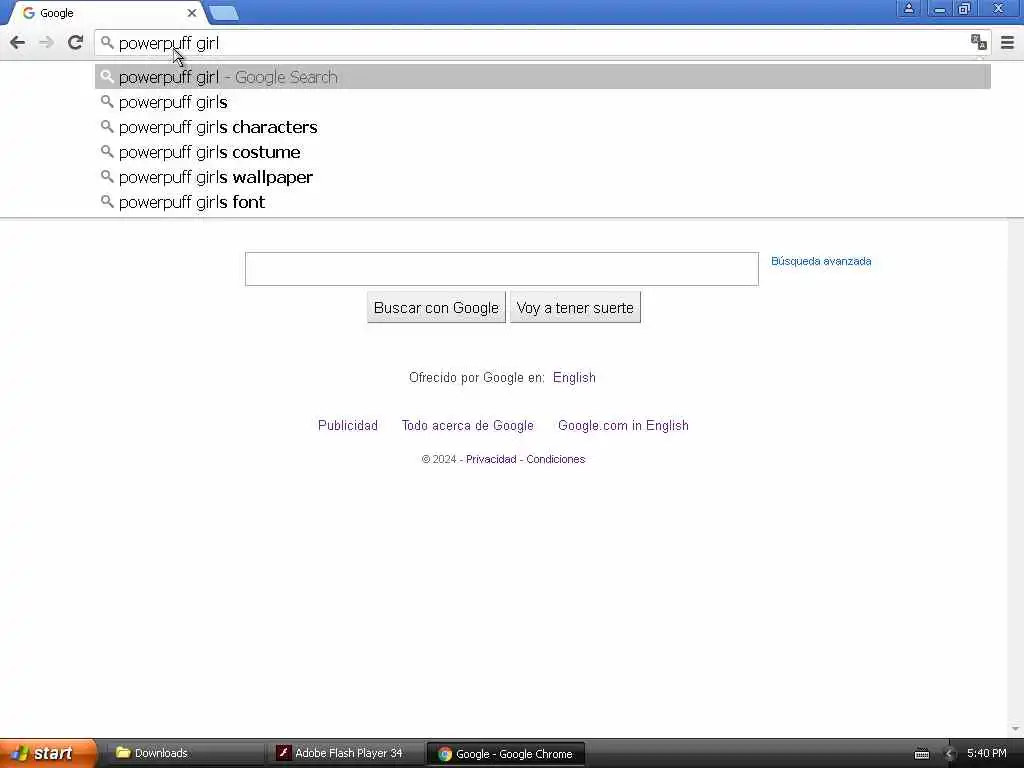
Task: Expand hidden system tray icons arrow
Action: pyautogui.click(x=950, y=754)
